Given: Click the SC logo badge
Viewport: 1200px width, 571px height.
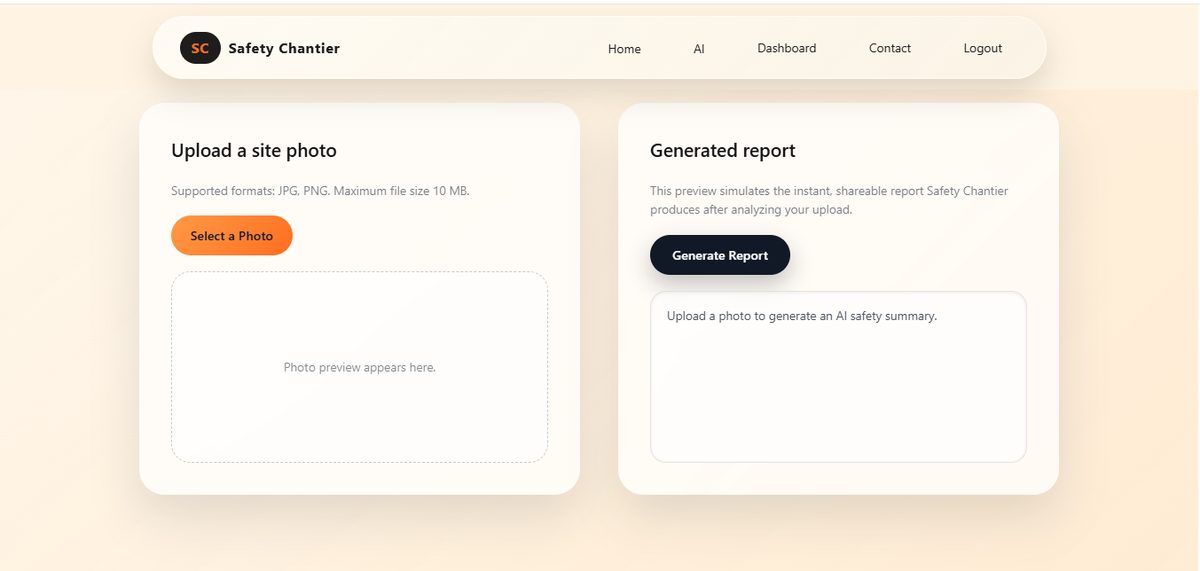Looking at the screenshot, I should point(200,48).
